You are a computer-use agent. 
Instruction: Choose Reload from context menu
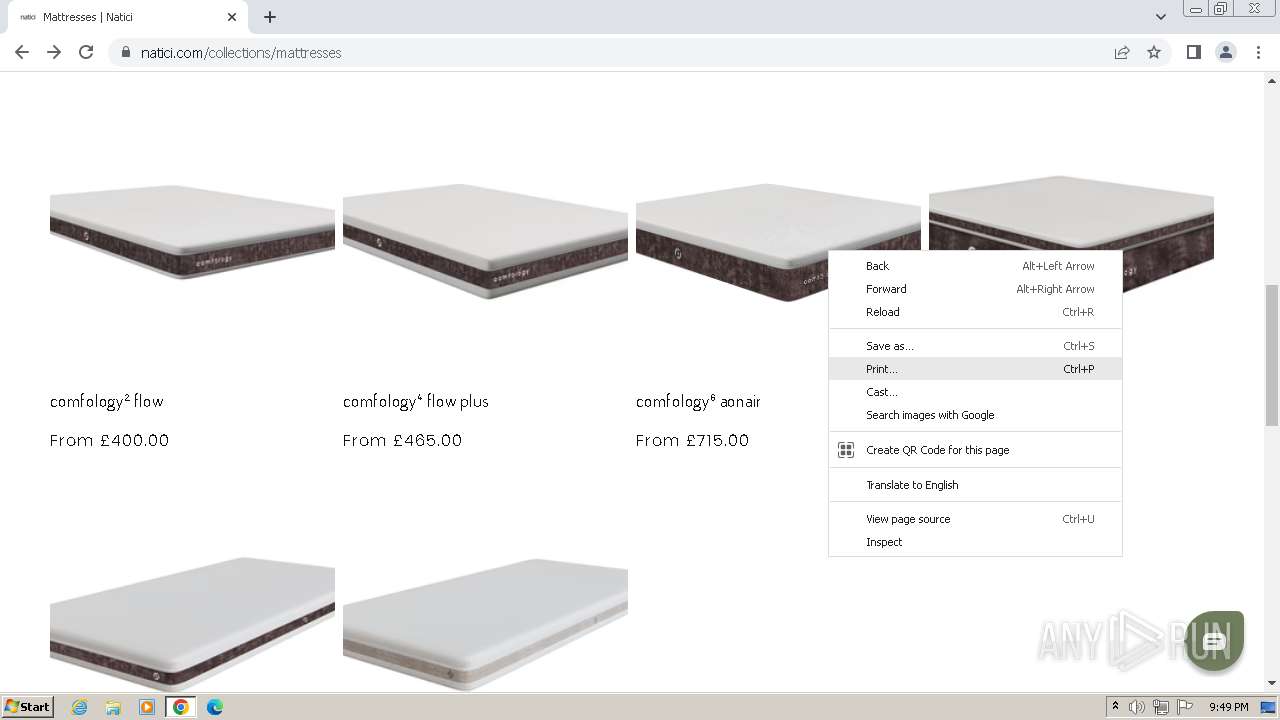[975, 312]
